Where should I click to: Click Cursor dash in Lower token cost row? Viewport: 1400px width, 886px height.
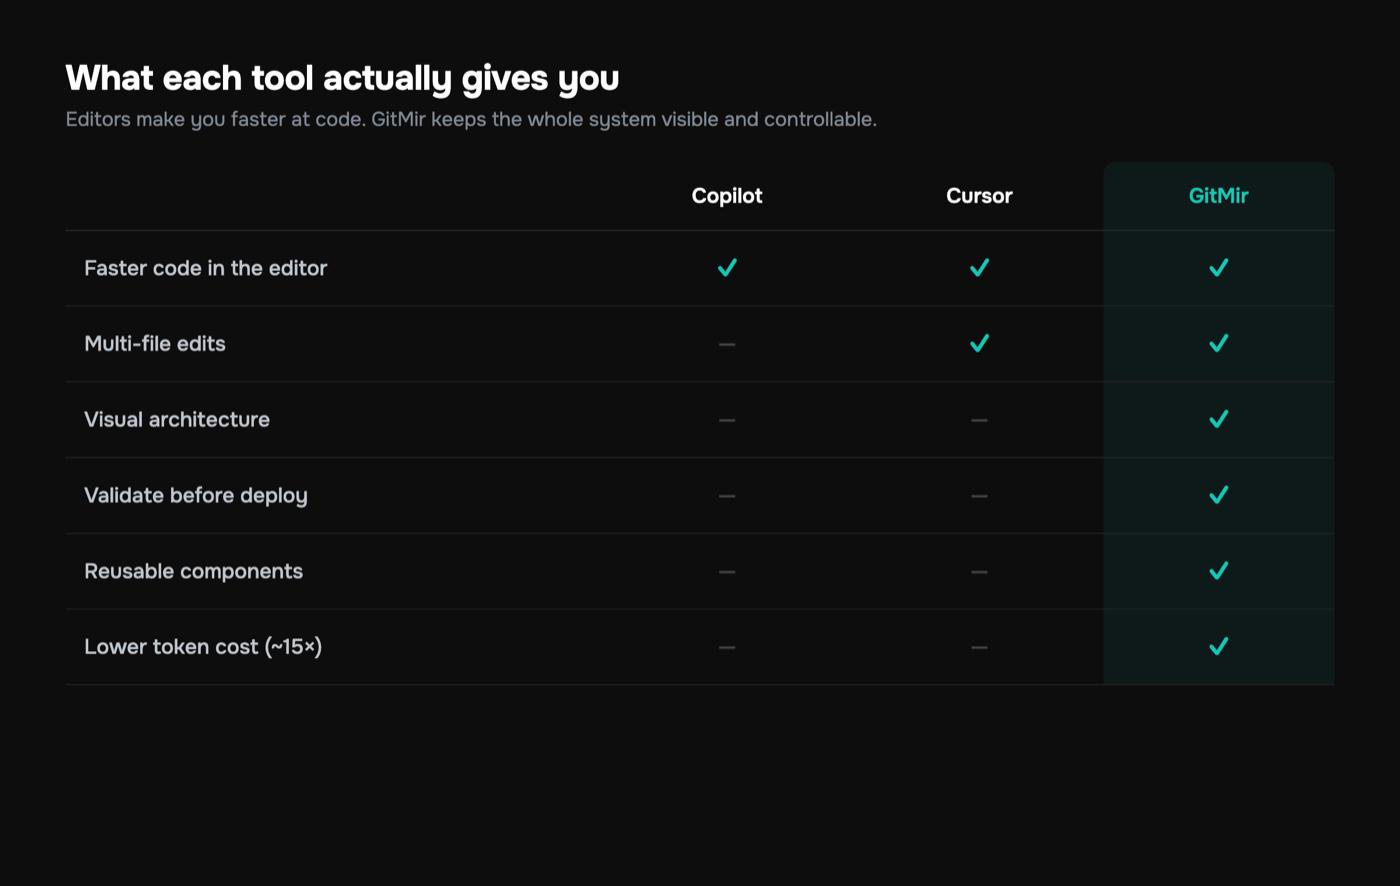[979, 648]
